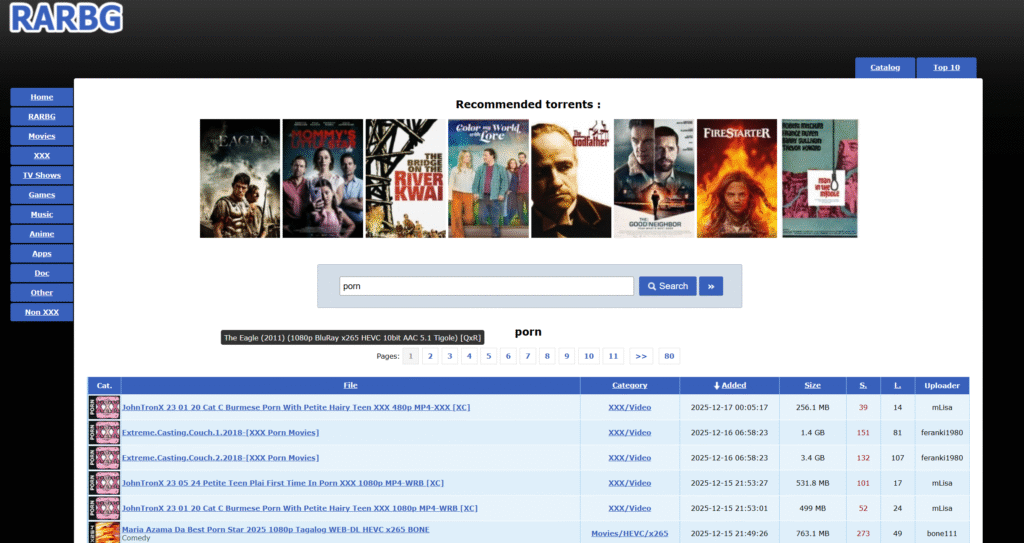The height and width of the screenshot is (543, 1024).
Task: Open the Movies/HEVC/x265 category link
Action: [x=629, y=533]
